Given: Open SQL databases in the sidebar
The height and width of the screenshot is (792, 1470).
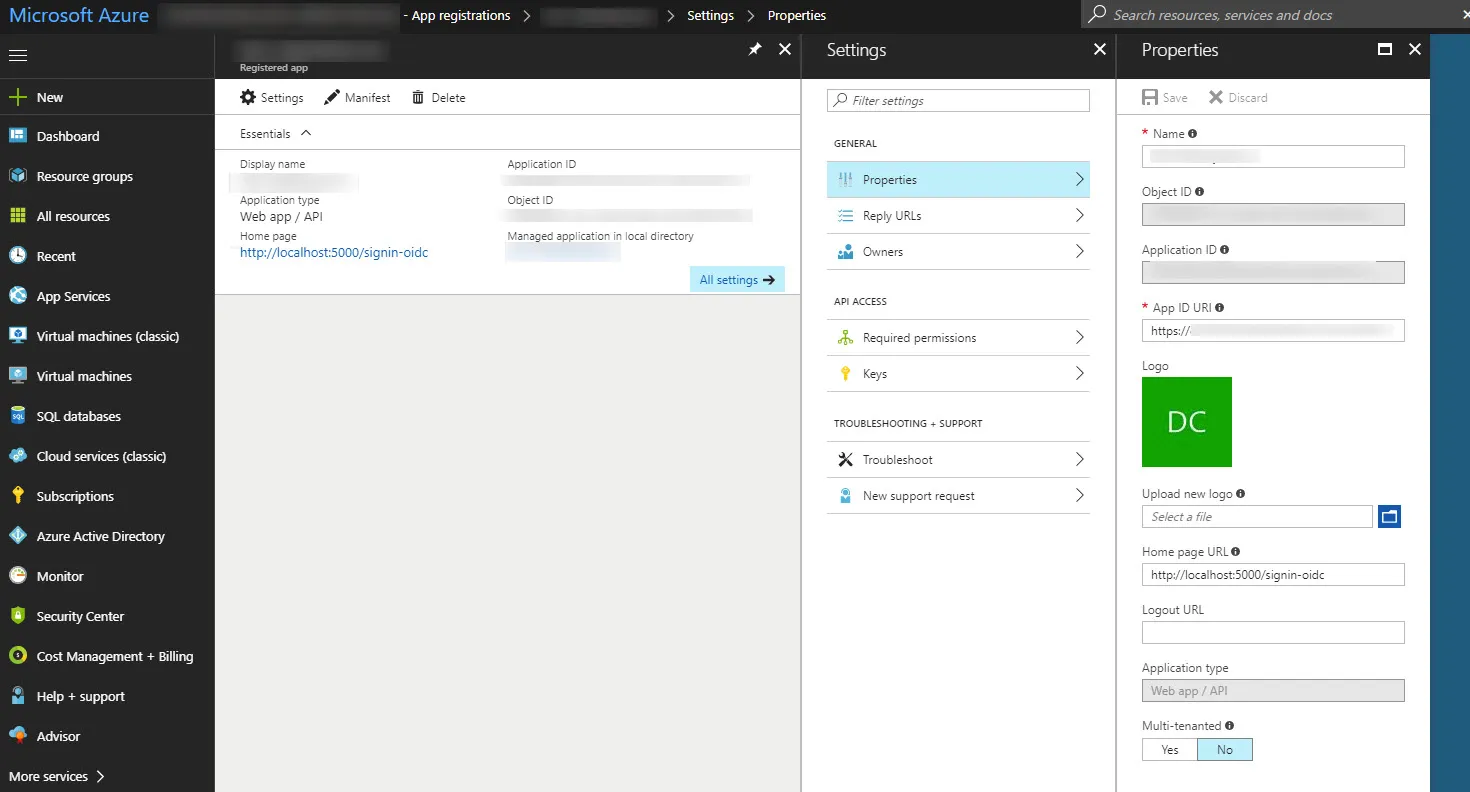Looking at the screenshot, I should tap(78, 417).
